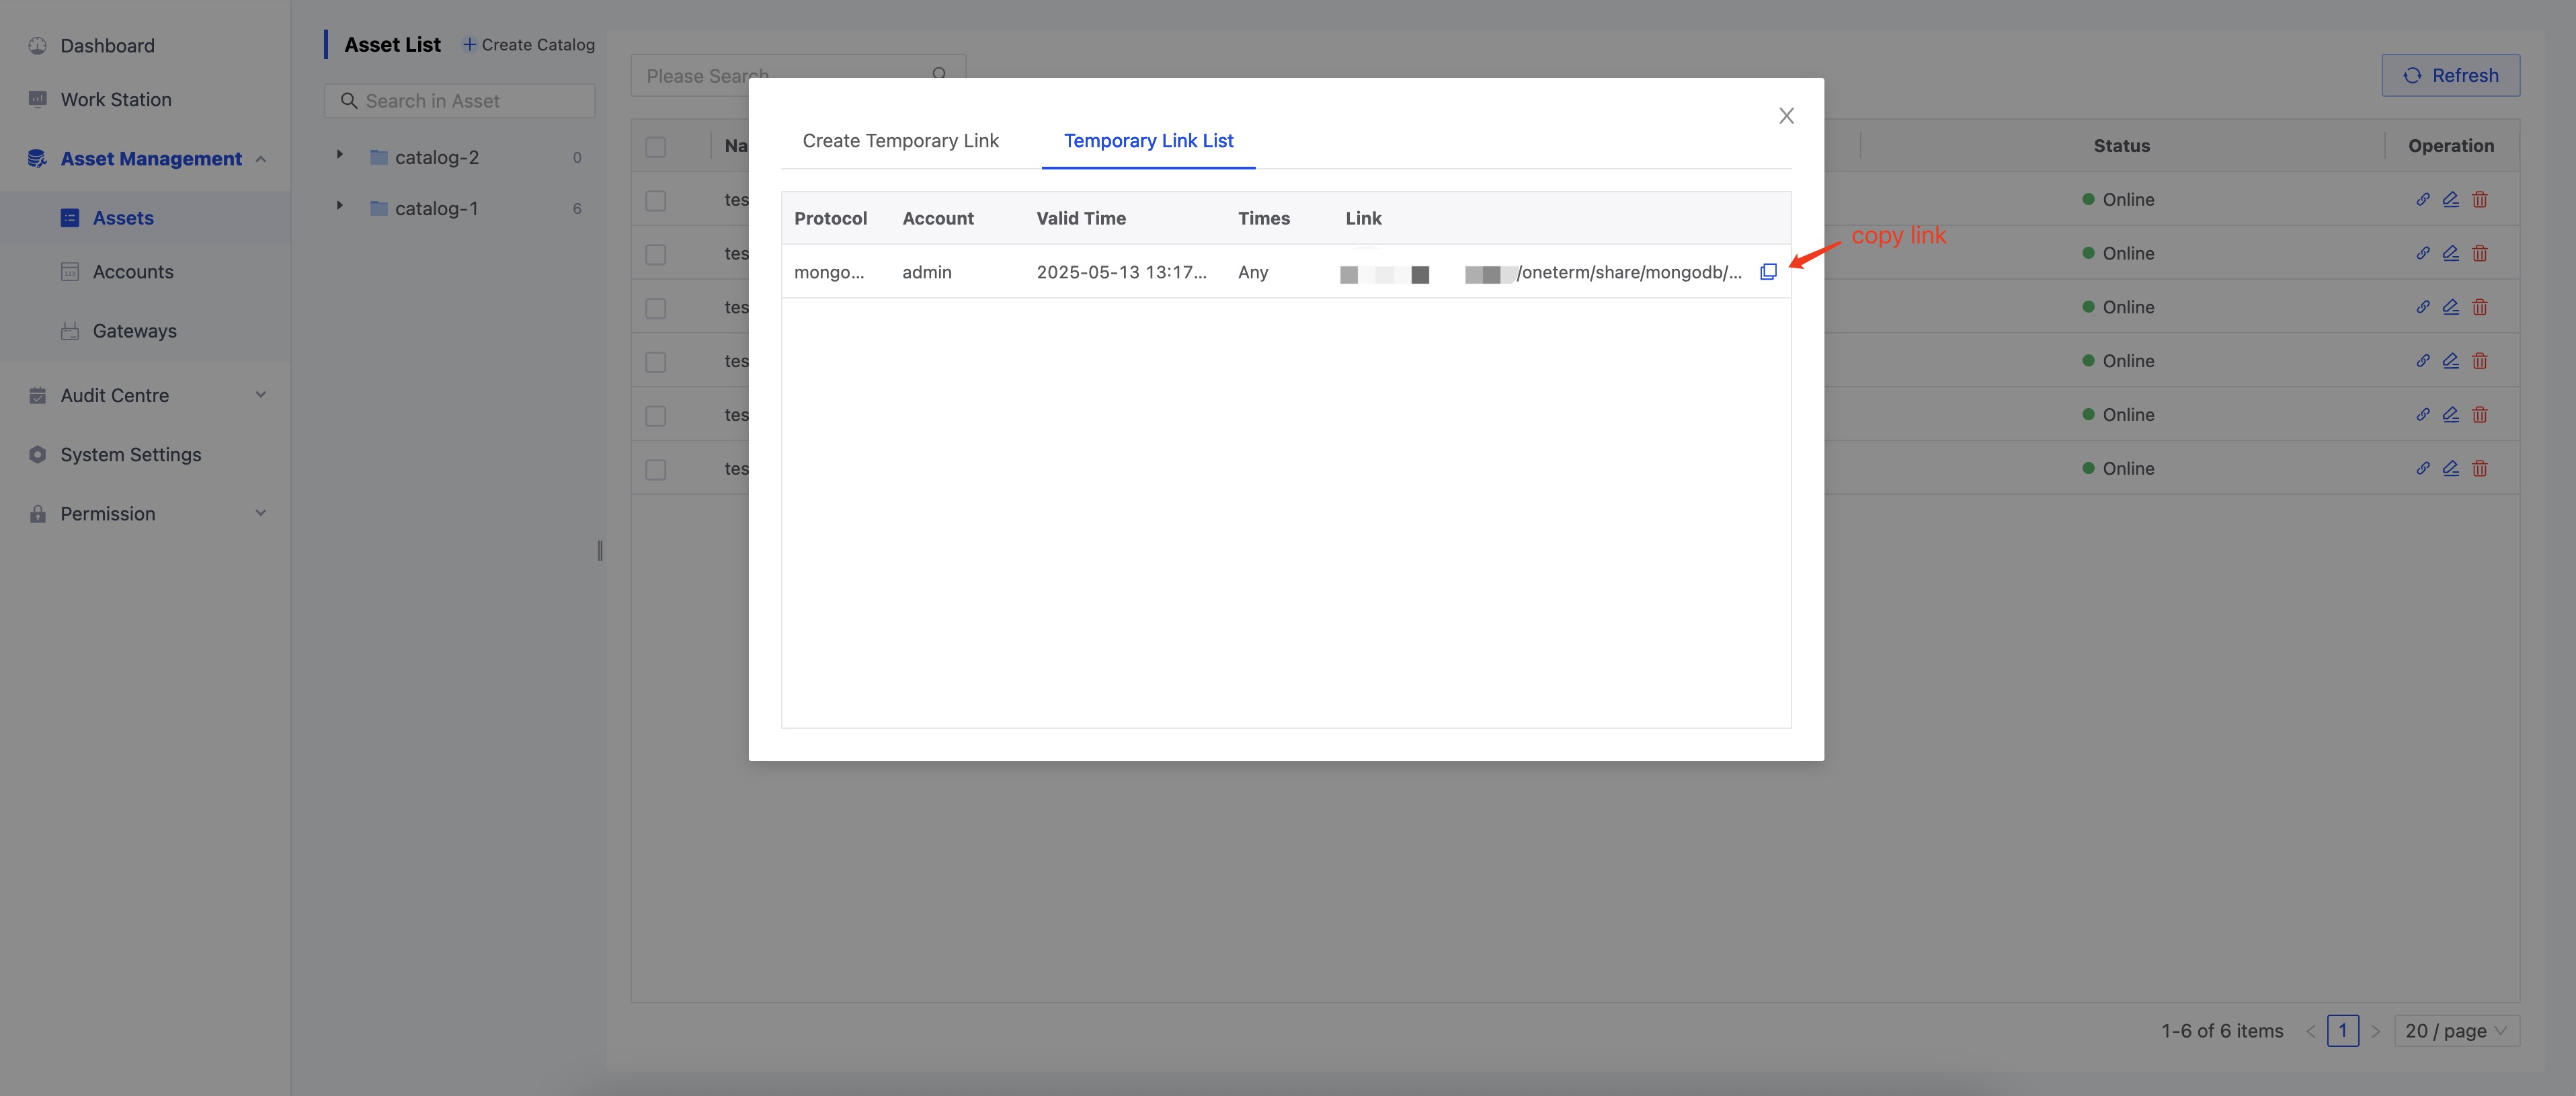The image size is (2576, 1096).
Task: Edit the first asset row
Action: [2451, 199]
